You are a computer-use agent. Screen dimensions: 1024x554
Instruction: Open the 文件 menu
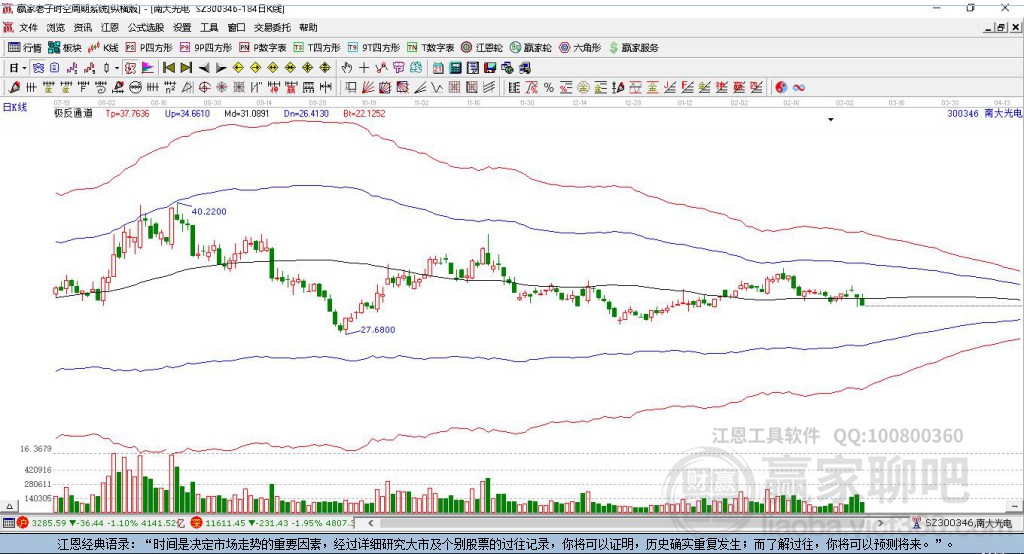tap(29, 27)
